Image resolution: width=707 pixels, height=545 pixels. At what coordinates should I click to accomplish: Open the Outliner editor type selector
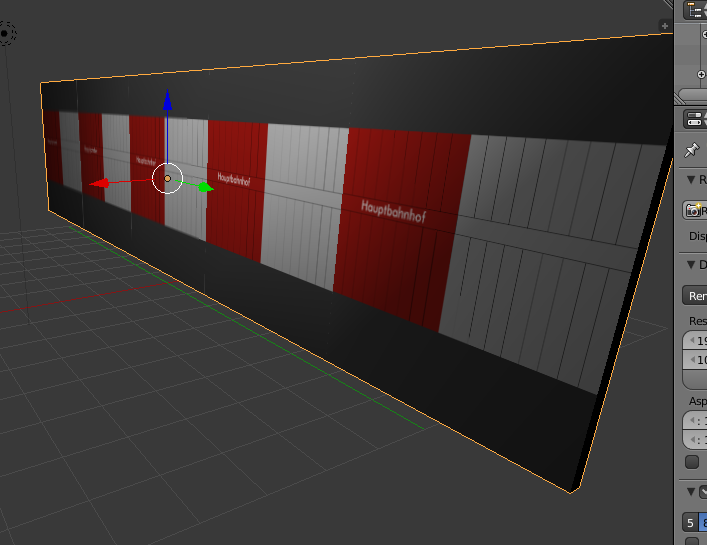pos(695,10)
